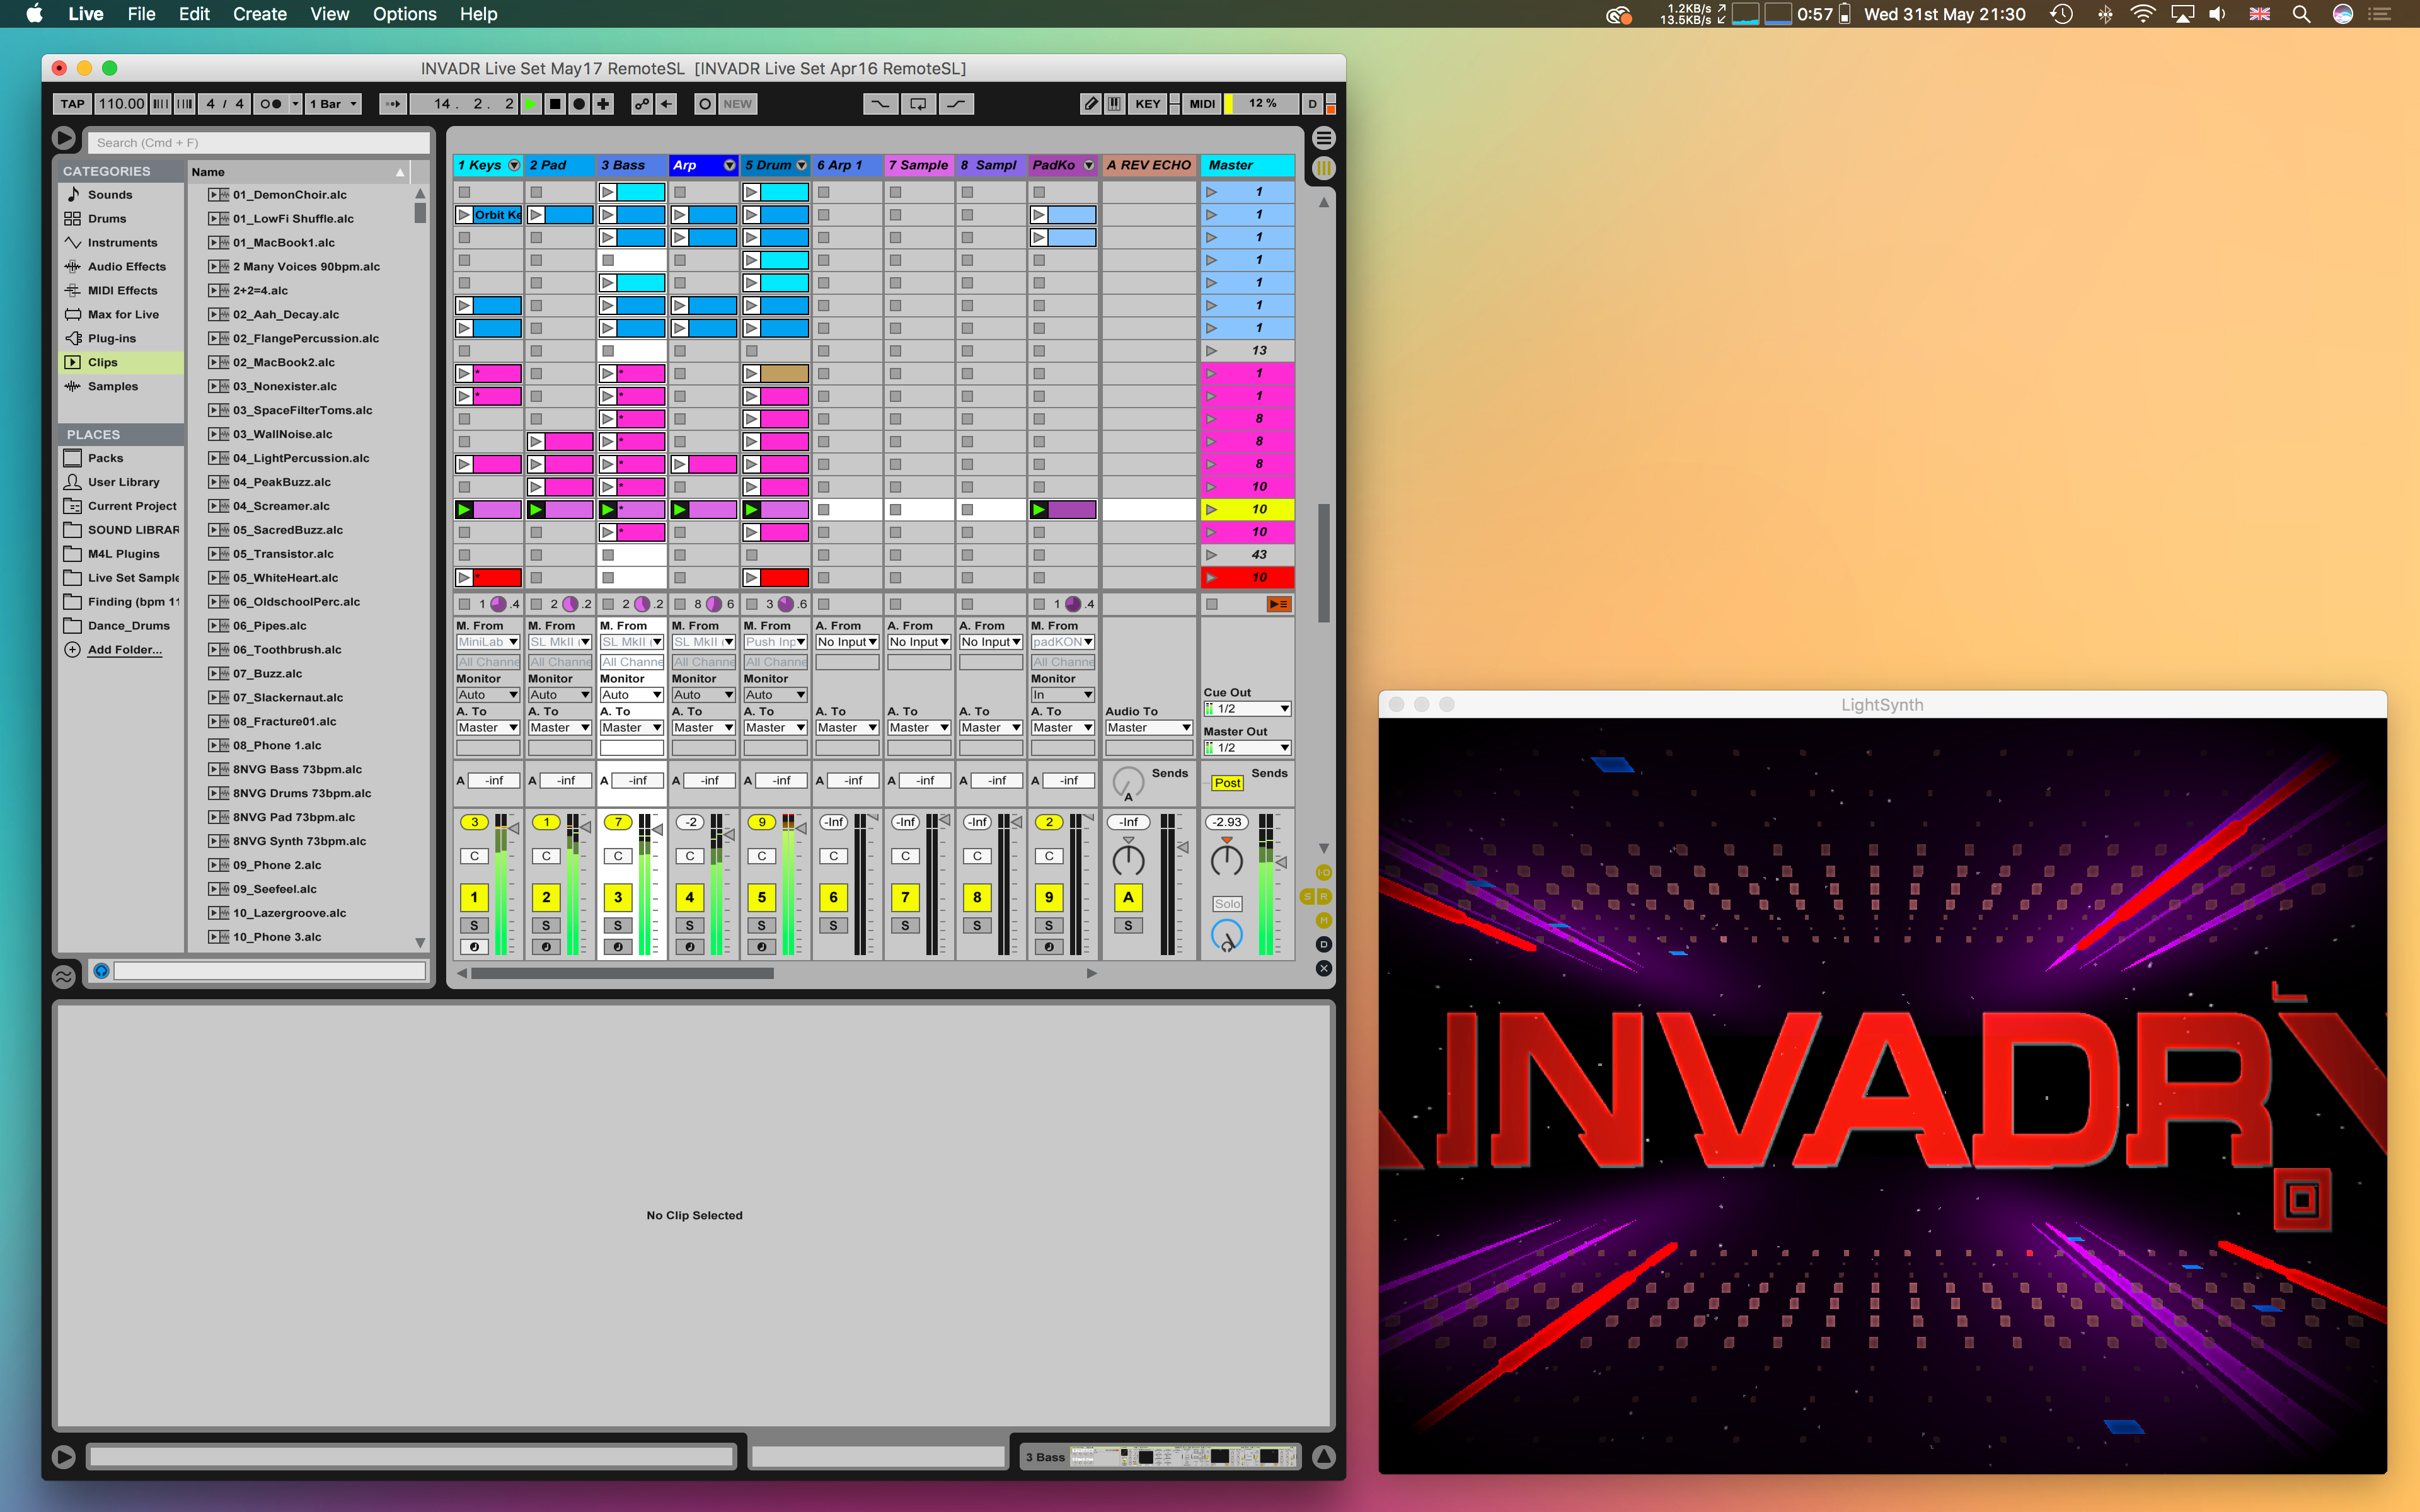Select Samples category in browser
Image resolution: width=2420 pixels, height=1512 pixels.
(x=113, y=387)
